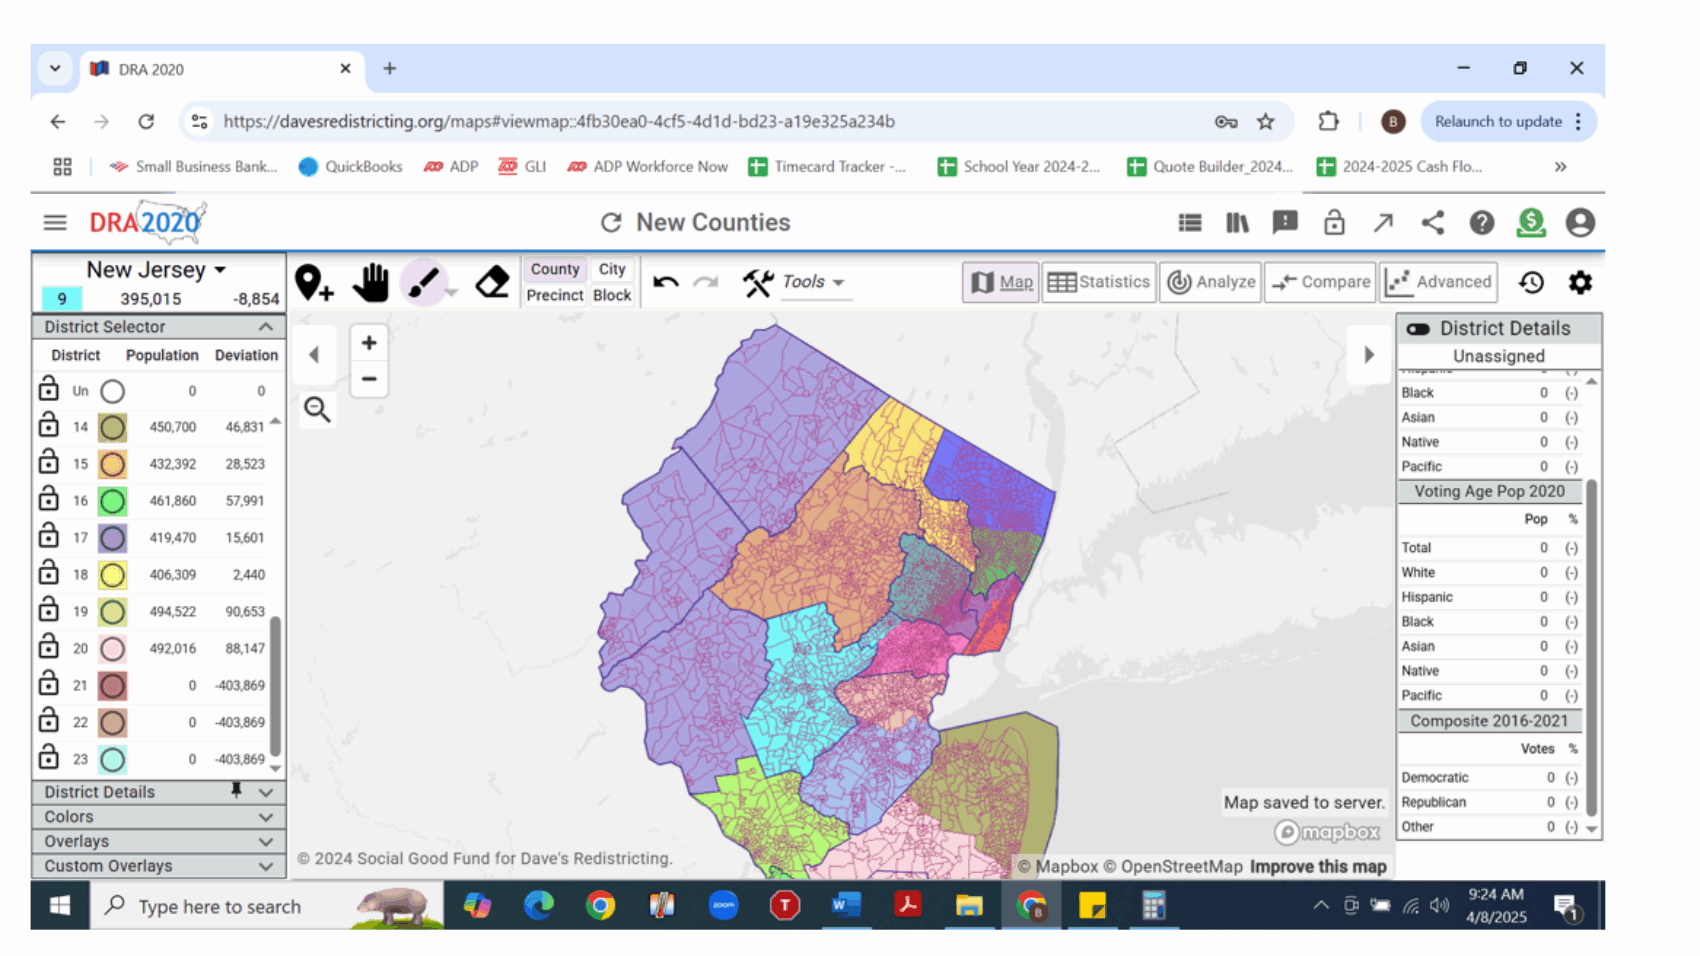This screenshot has height=956, width=1700.
Task: Open the library books icon
Action: (x=1237, y=223)
